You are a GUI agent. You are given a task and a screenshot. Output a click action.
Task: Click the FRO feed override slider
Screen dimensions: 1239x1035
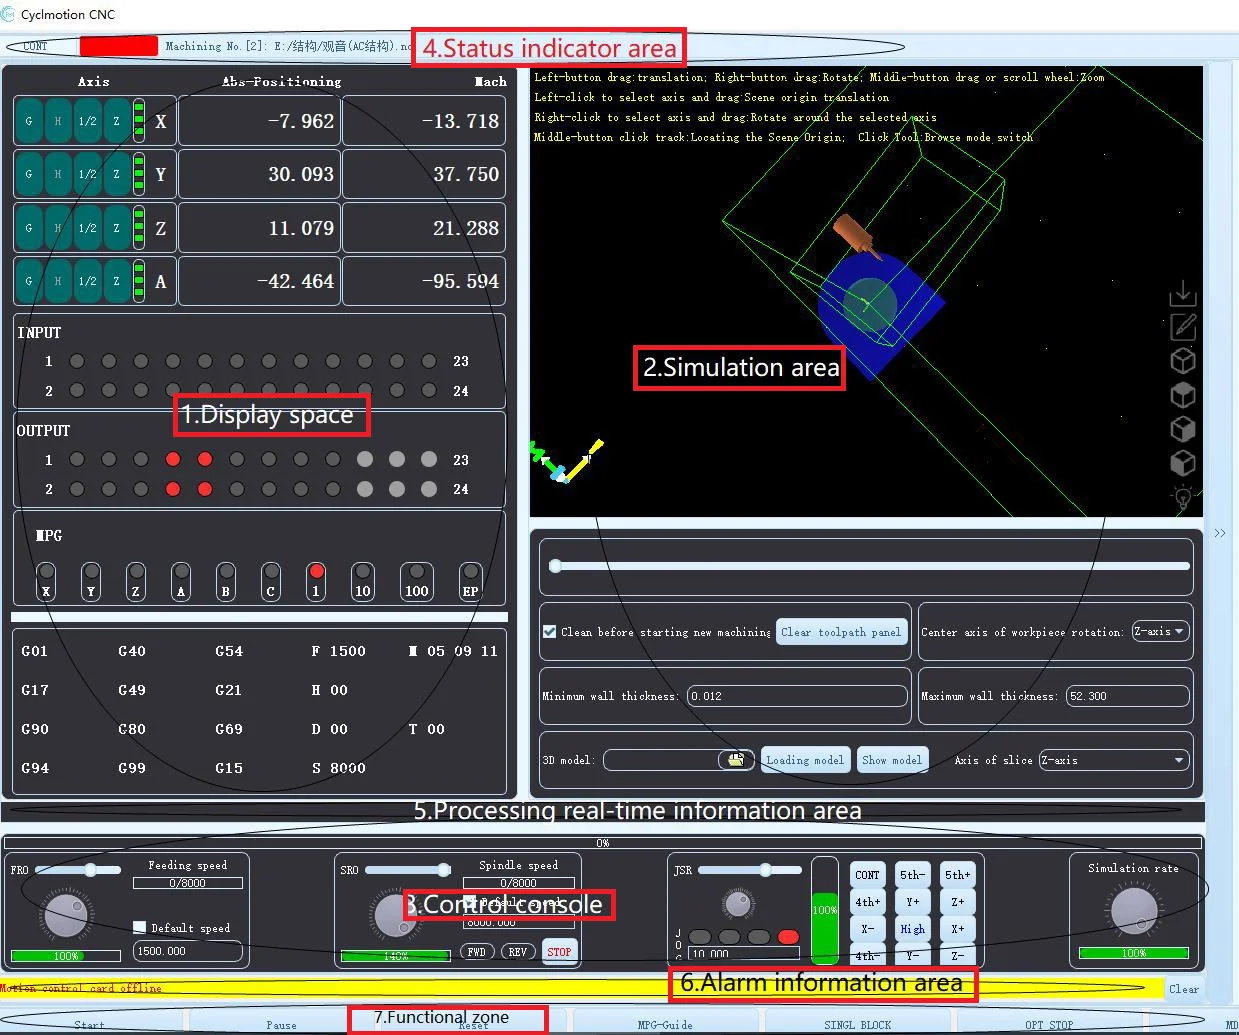coord(78,870)
